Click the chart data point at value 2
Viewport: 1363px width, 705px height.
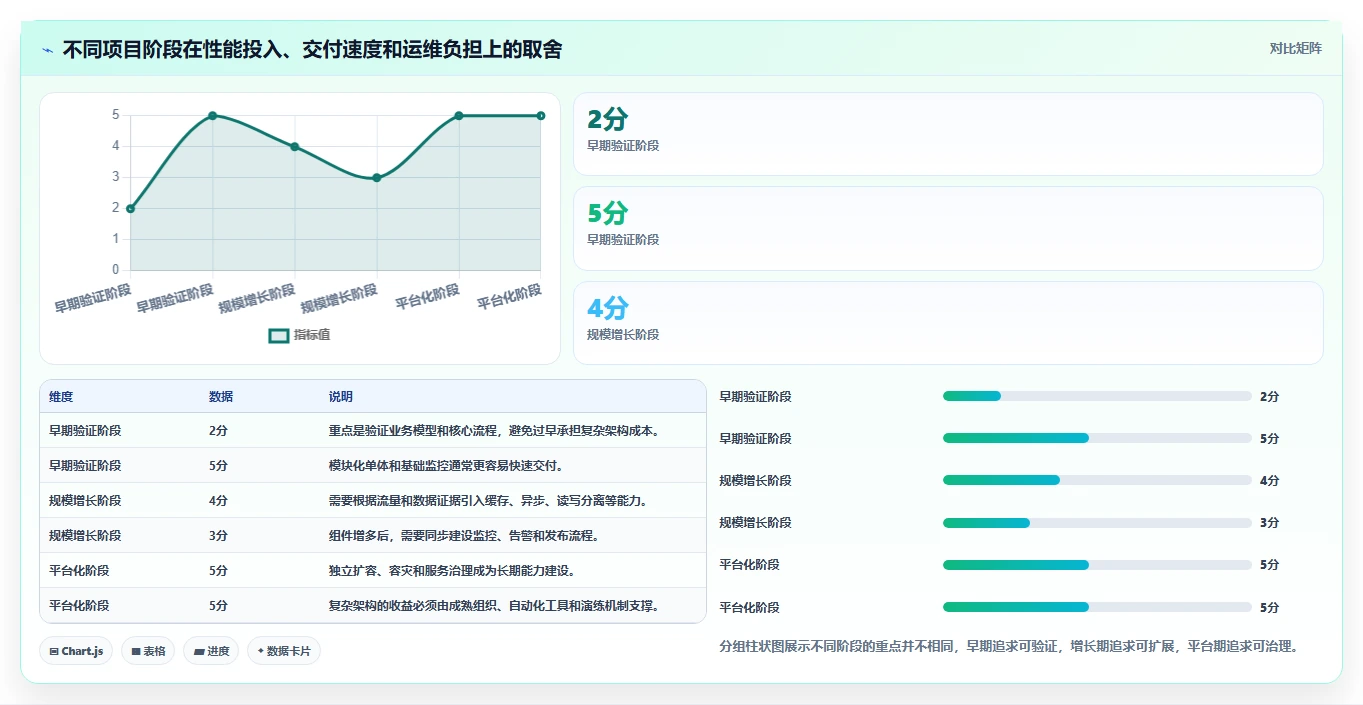131,208
